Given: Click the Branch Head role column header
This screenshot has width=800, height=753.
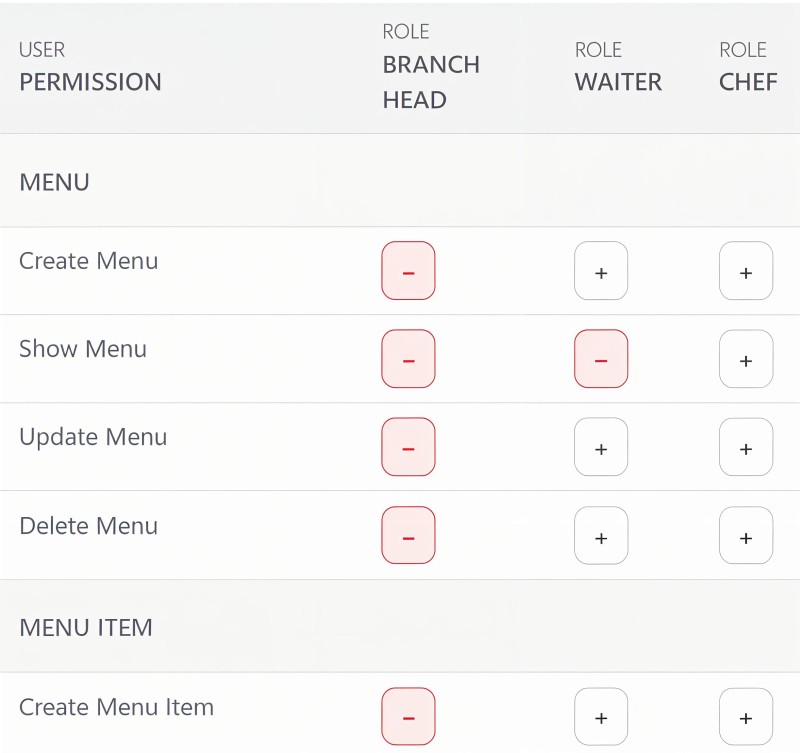Looking at the screenshot, I should click(x=431, y=66).
